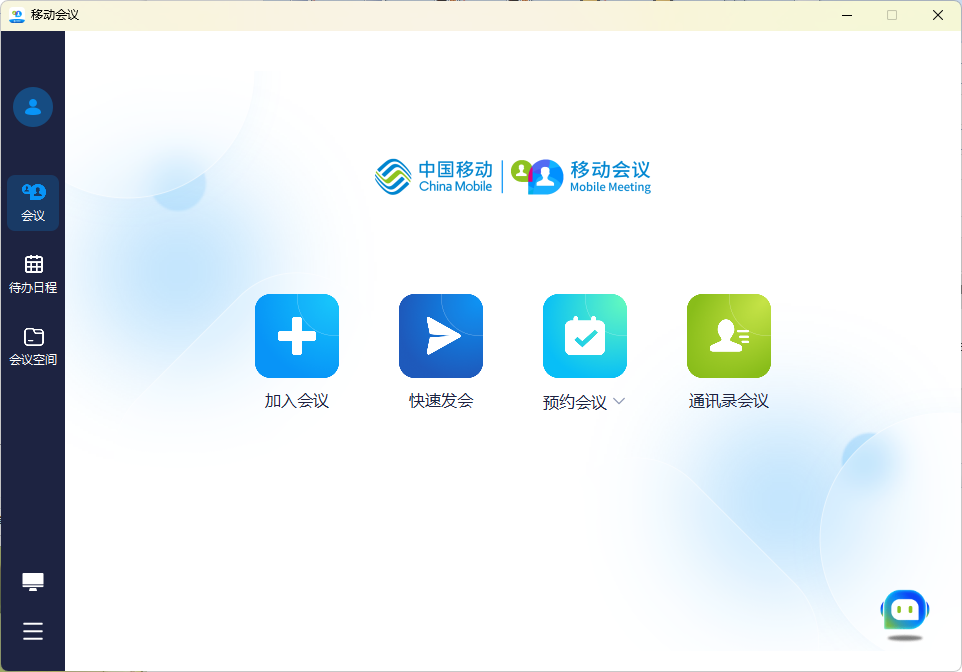Open the hamburger menu at sidebar bottom
962x672 pixels.
coord(33,631)
